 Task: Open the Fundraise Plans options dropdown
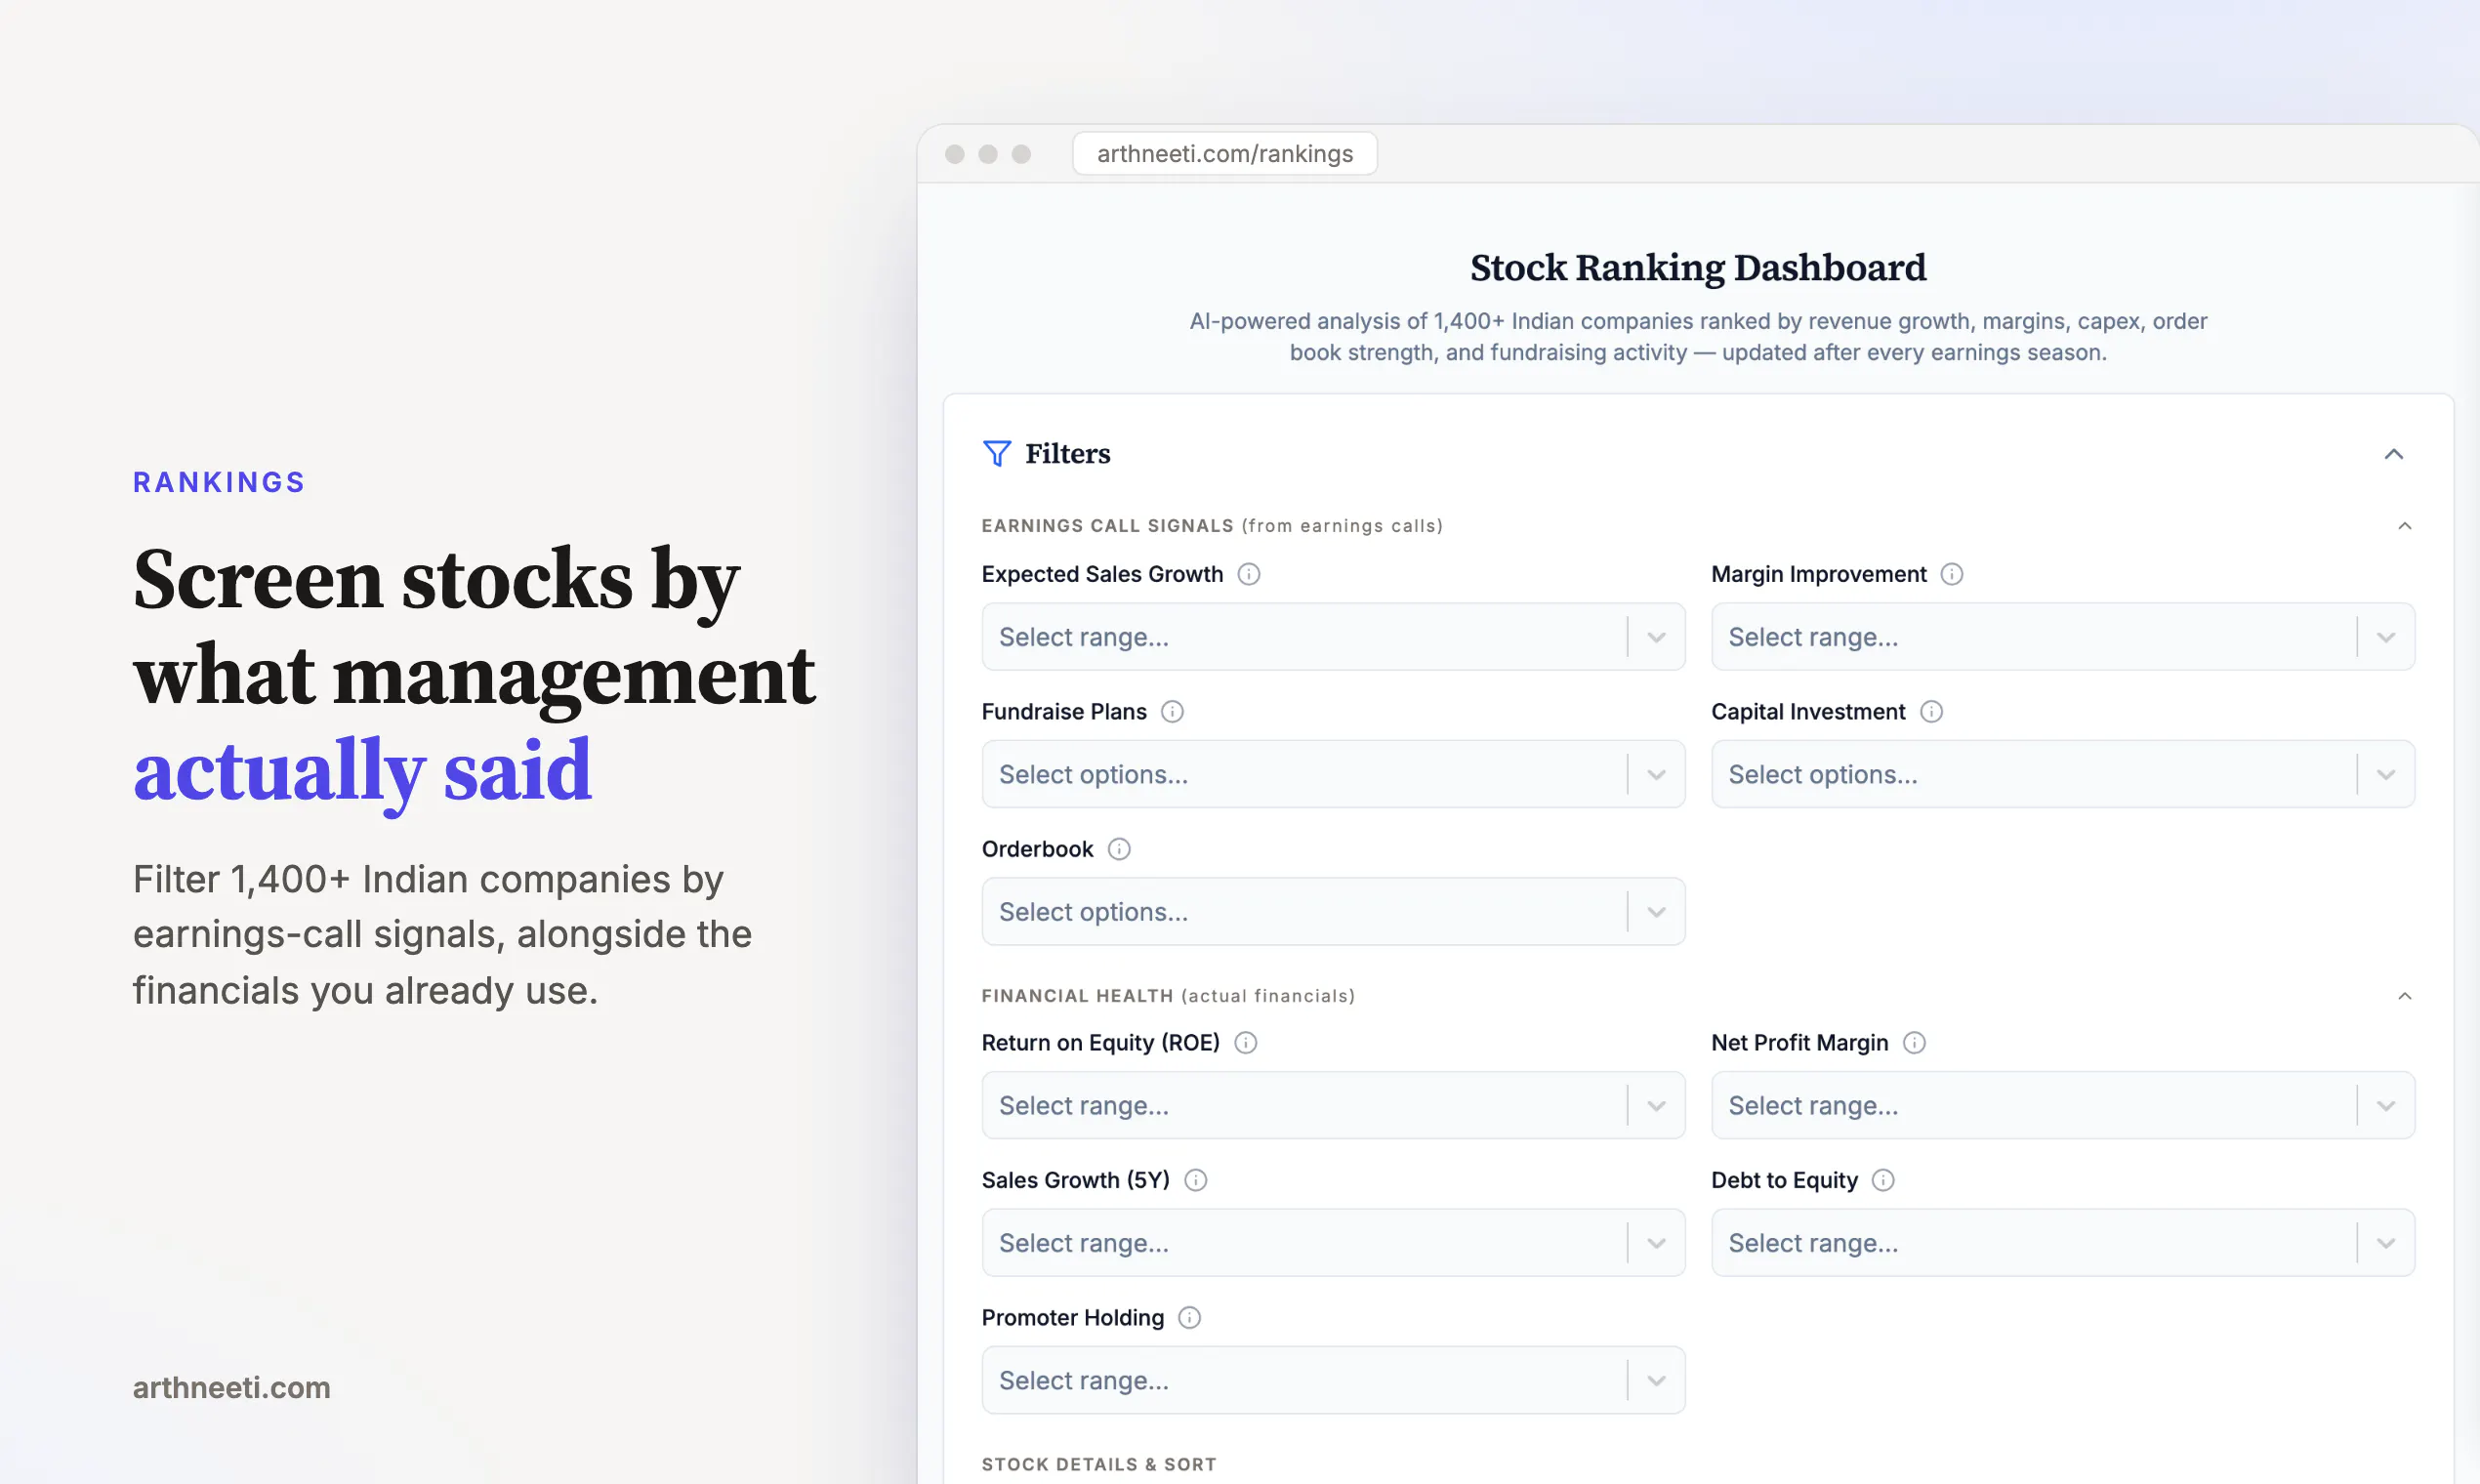(1333, 774)
